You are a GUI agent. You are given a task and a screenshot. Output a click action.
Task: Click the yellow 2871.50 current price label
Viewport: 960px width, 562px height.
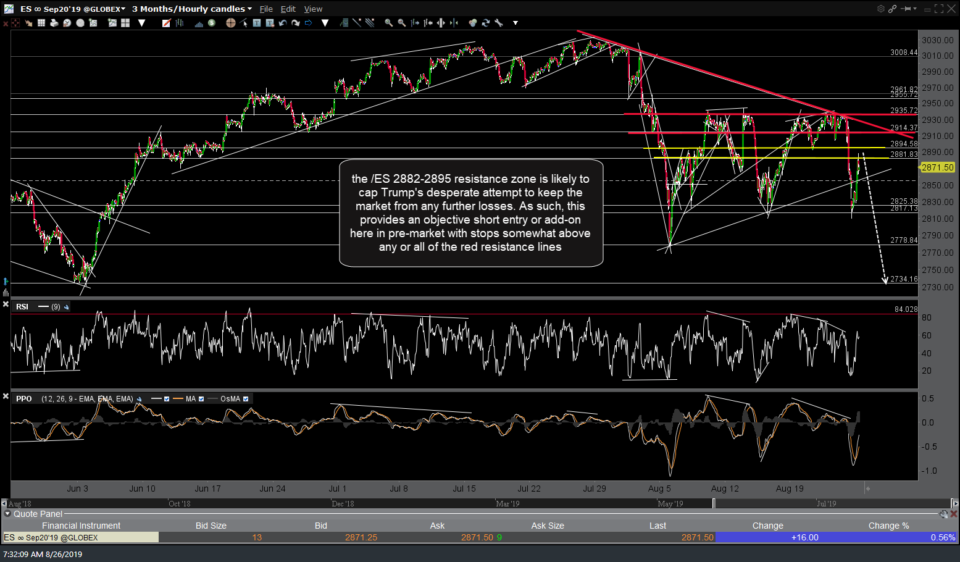click(x=937, y=167)
